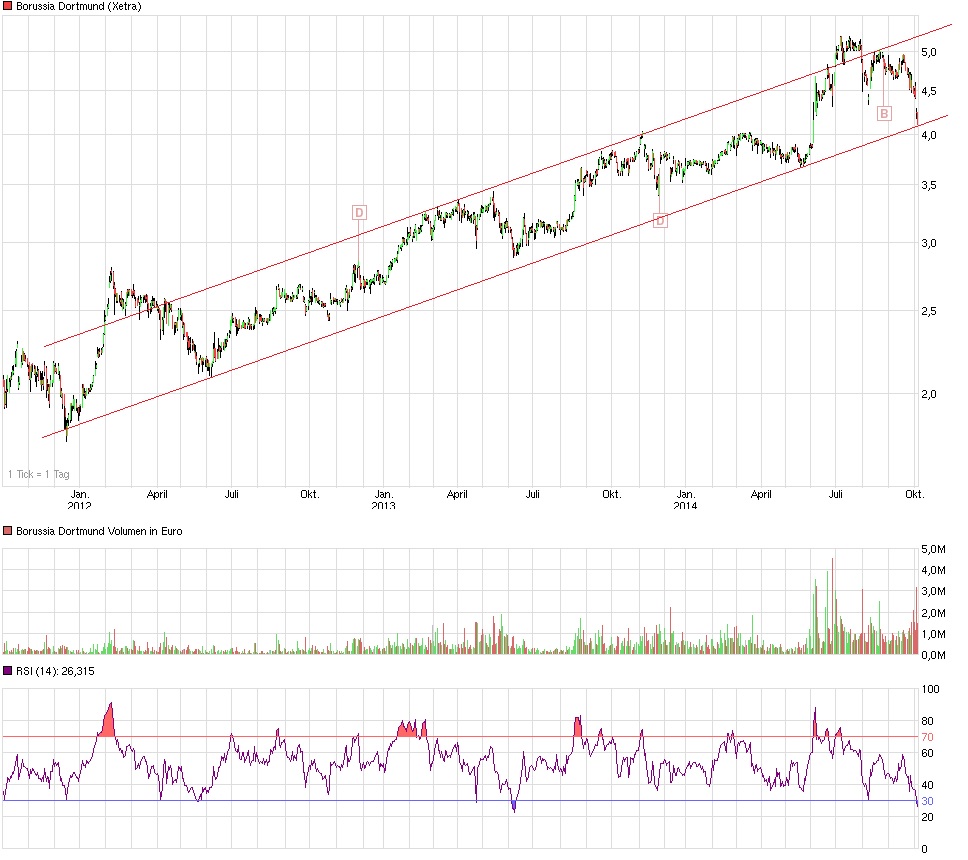The width and height of the screenshot is (968, 860).
Task: Click the Volumen in Euro legend square
Action: click(x=8, y=531)
